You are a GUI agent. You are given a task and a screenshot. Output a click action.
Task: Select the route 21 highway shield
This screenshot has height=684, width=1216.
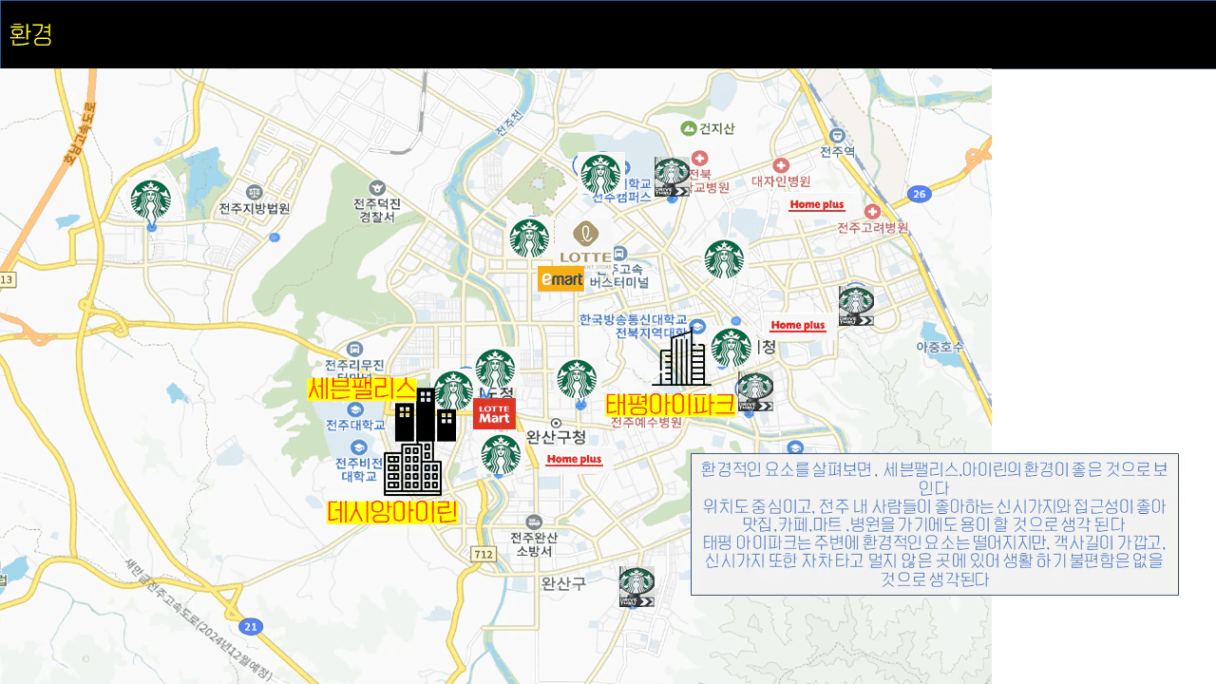pos(251,627)
